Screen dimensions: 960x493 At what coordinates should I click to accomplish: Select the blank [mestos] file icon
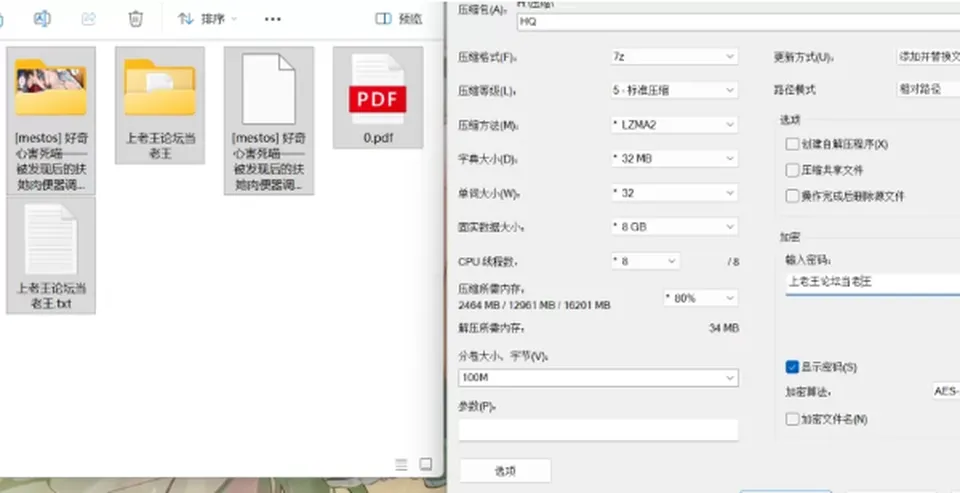(x=269, y=121)
